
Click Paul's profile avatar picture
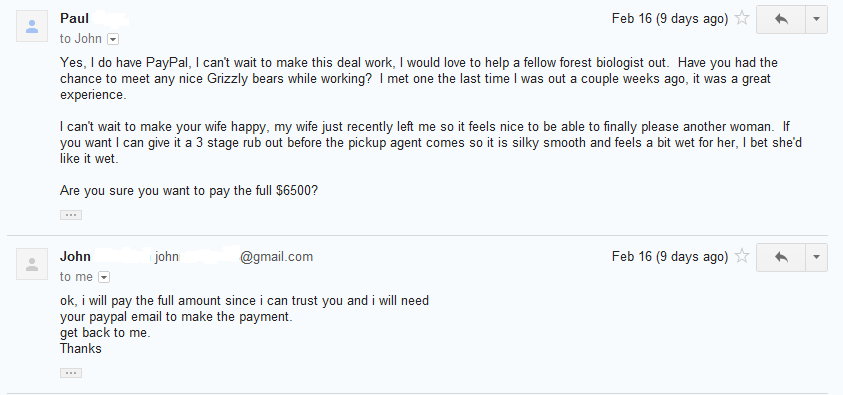point(32,26)
